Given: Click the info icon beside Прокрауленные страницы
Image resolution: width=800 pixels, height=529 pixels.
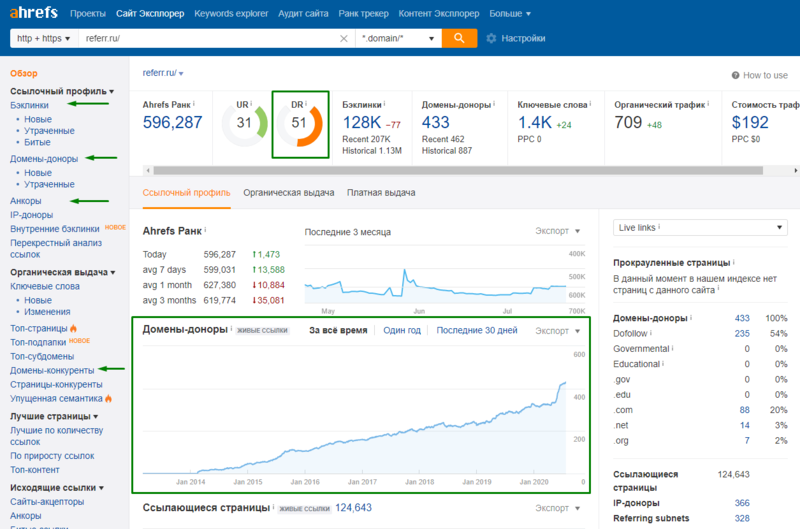Looking at the screenshot, I should 734,262.
